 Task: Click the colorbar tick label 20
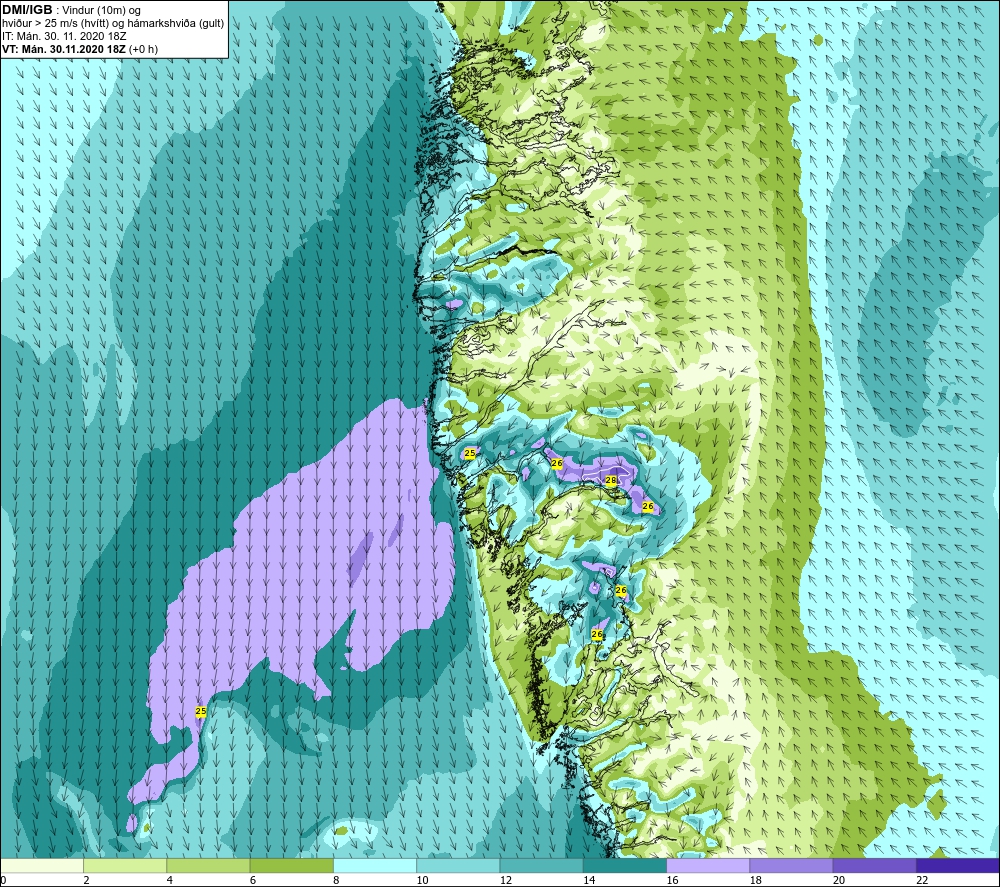click(x=839, y=880)
